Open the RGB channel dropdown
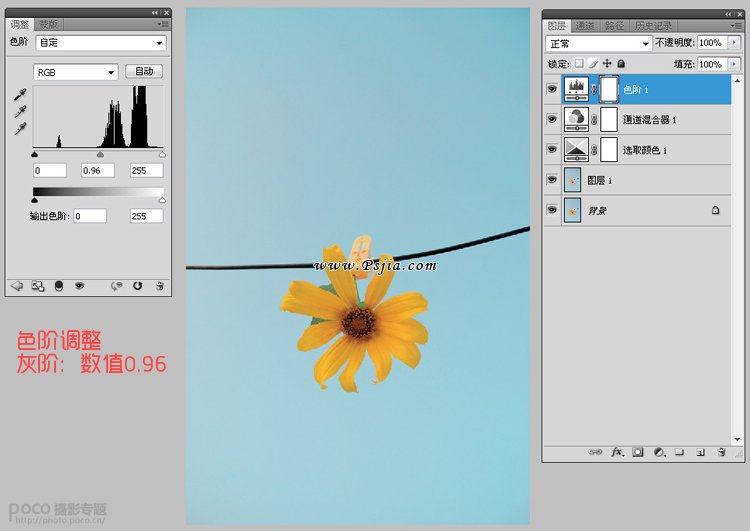This screenshot has height=531, width=750. 76,72
